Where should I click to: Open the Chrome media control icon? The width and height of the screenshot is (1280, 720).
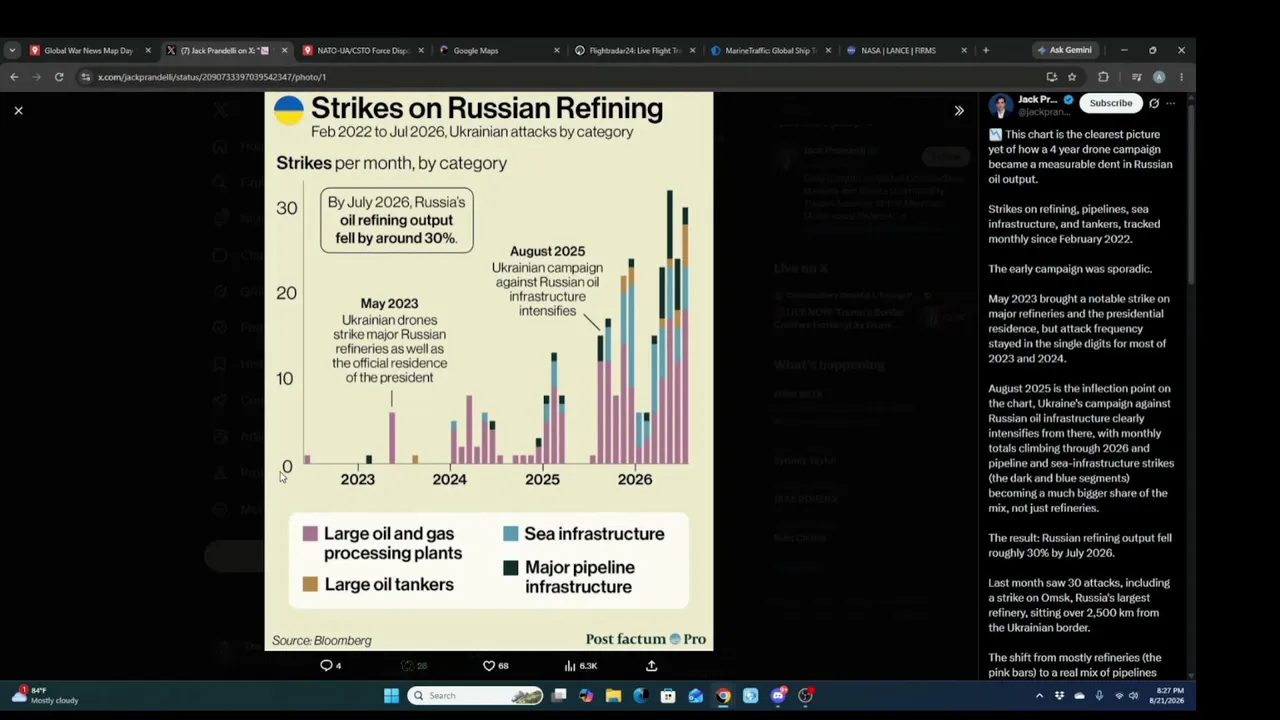(x=1137, y=77)
